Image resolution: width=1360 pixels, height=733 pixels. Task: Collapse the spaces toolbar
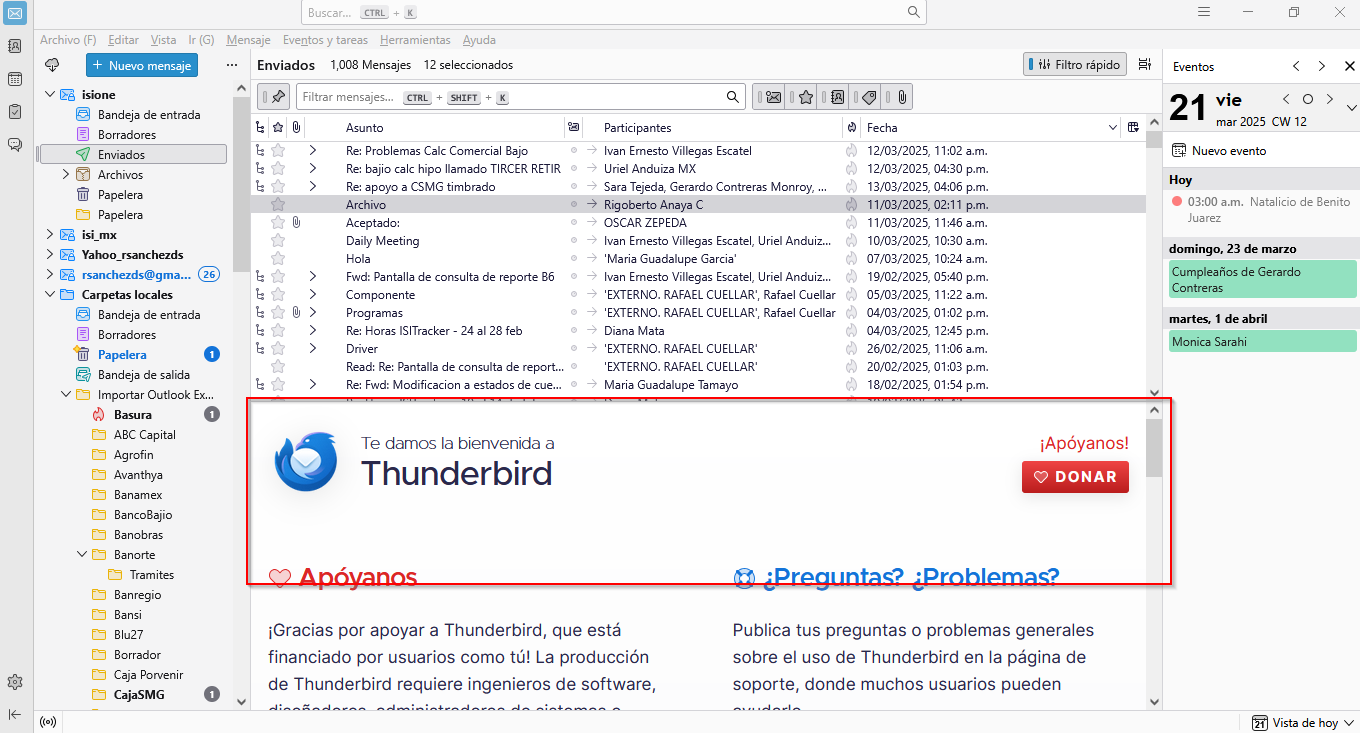(15, 714)
